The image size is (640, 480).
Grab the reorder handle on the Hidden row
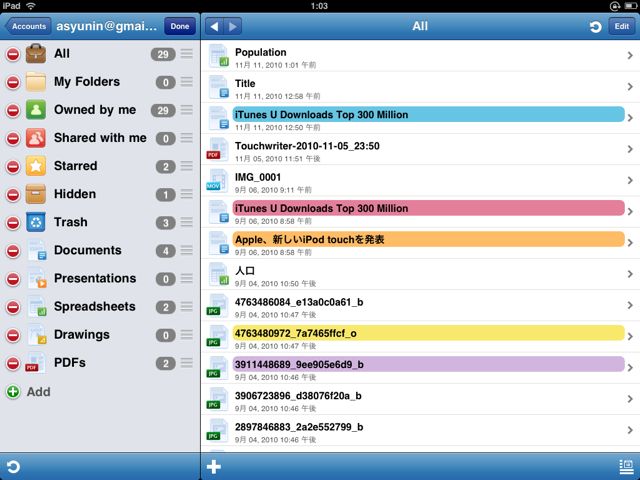tap(187, 194)
